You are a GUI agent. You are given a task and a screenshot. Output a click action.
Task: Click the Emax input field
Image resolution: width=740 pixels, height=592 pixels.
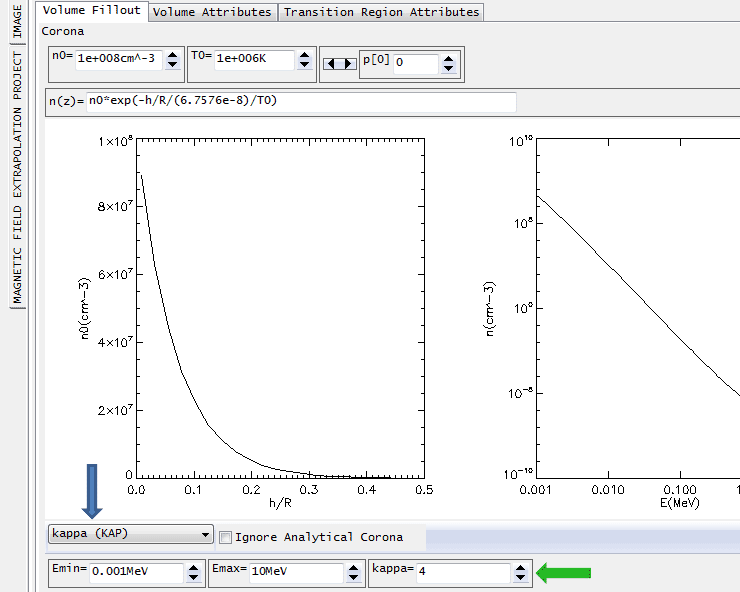point(296,572)
